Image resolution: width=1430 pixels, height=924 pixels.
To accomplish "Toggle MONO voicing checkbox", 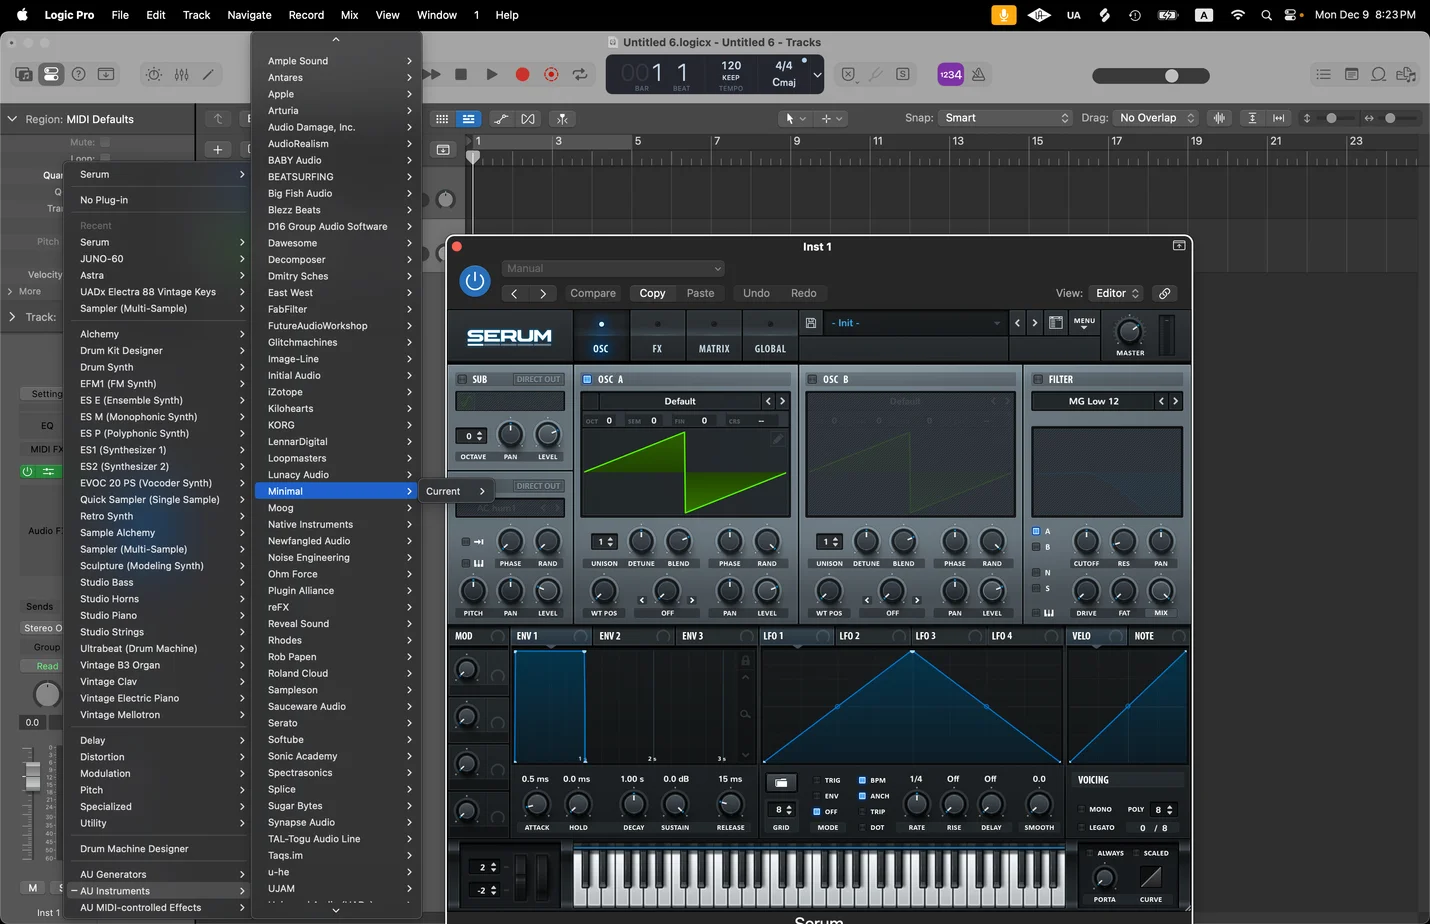I will point(1080,809).
